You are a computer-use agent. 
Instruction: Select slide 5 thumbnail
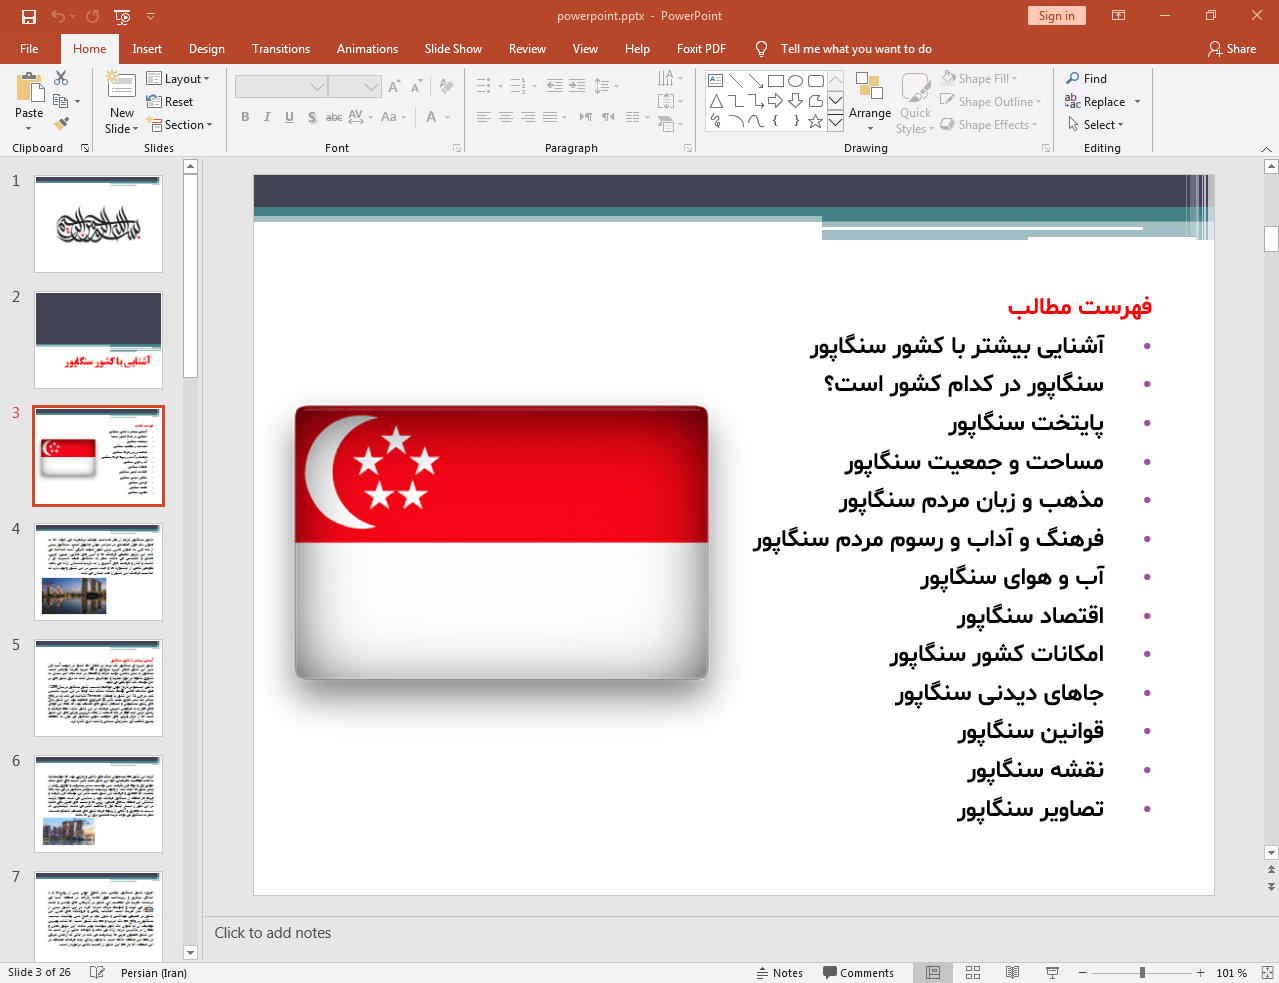(x=98, y=688)
